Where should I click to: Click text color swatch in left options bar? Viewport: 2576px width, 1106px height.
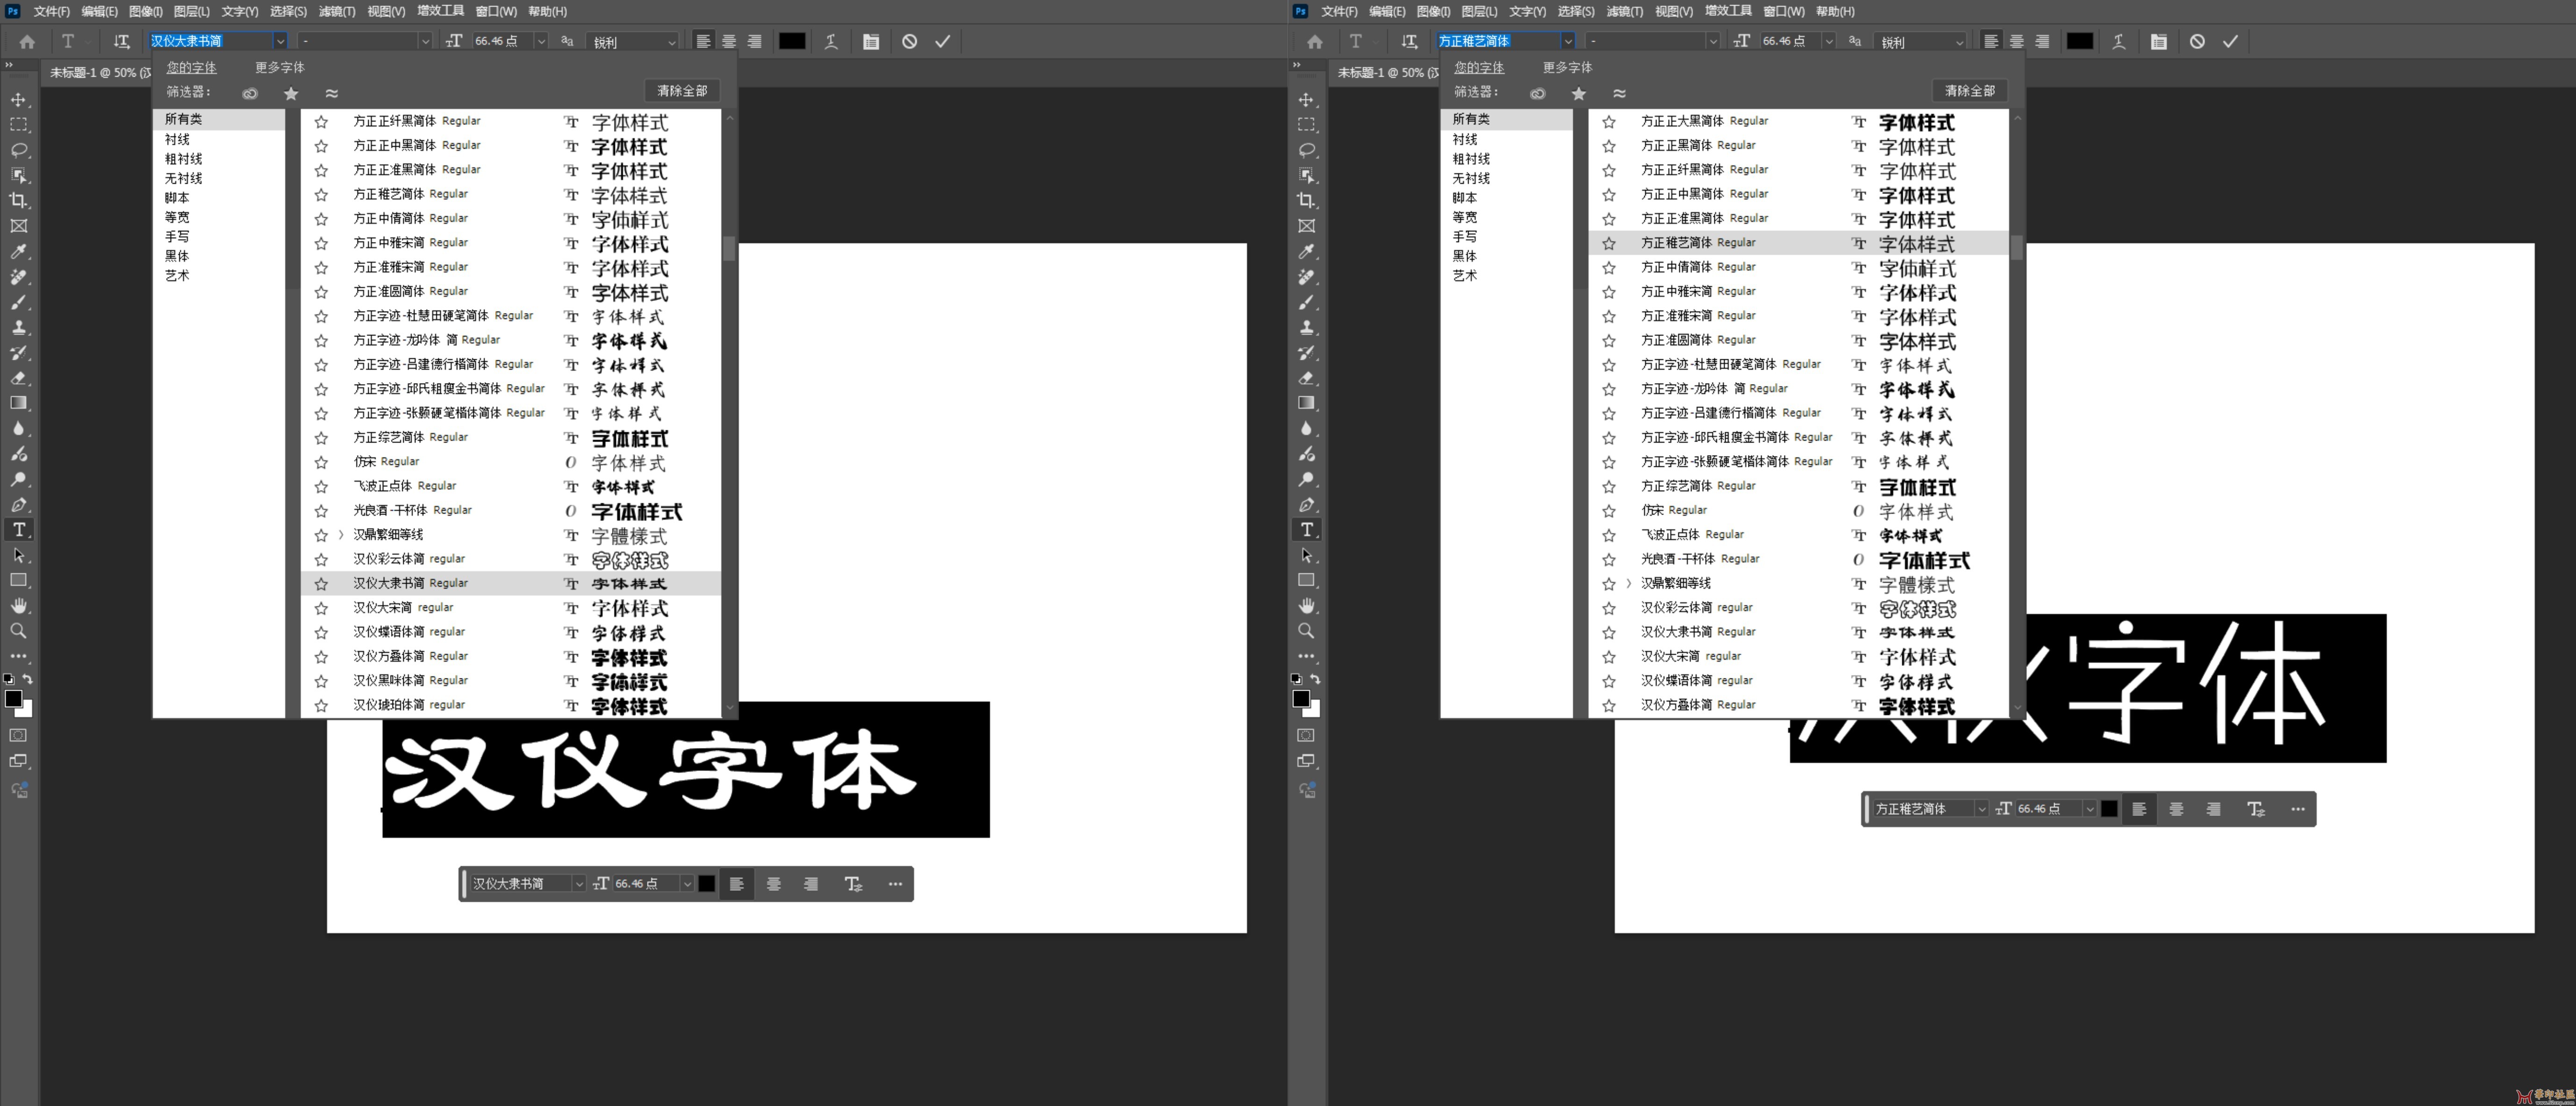click(x=792, y=41)
